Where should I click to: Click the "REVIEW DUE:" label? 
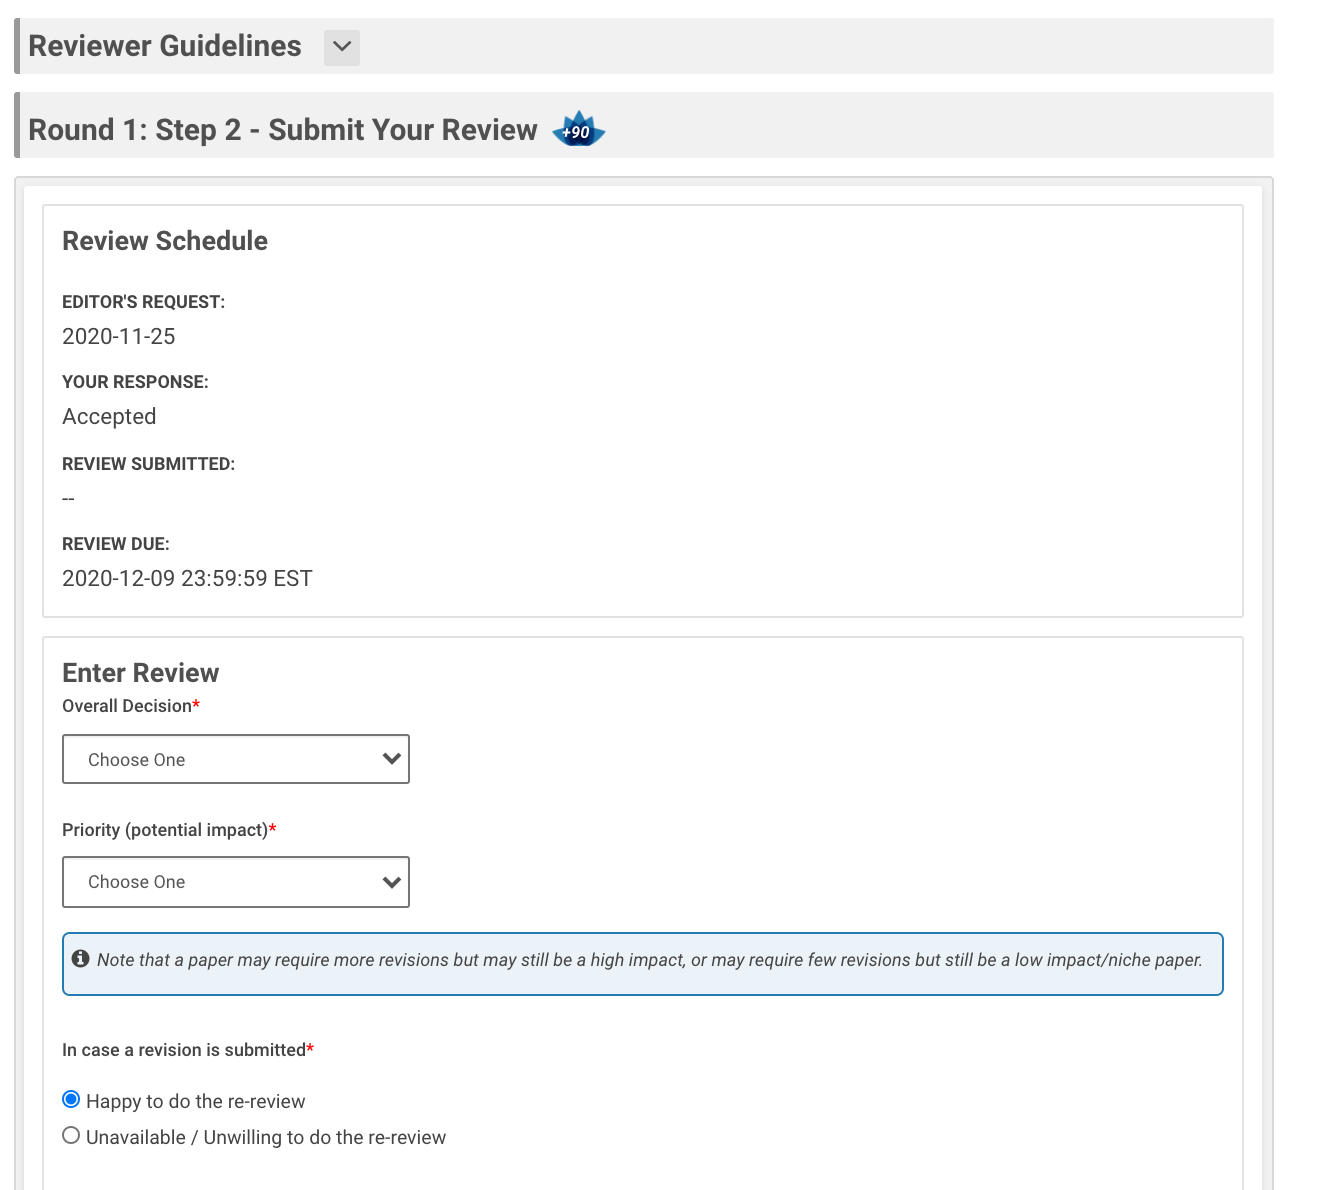[x=116, y=544]
